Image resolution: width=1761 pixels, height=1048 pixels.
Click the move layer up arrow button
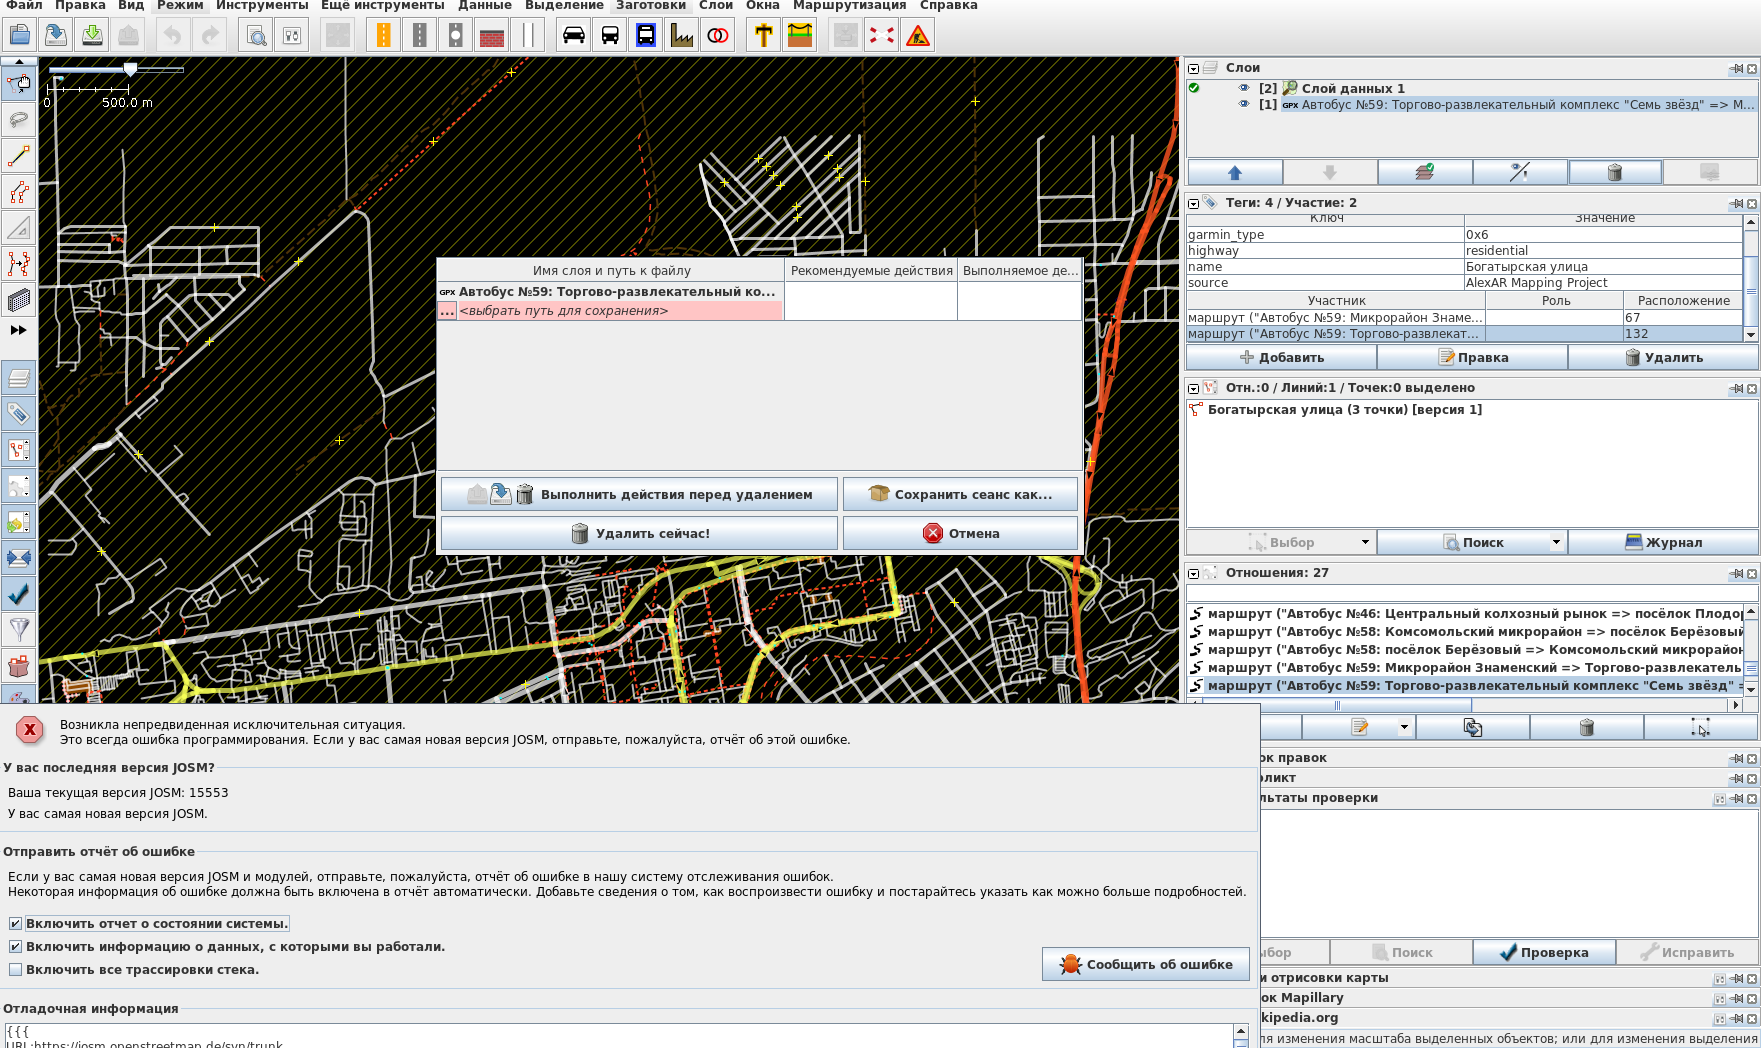click(x=1234, y=172)
